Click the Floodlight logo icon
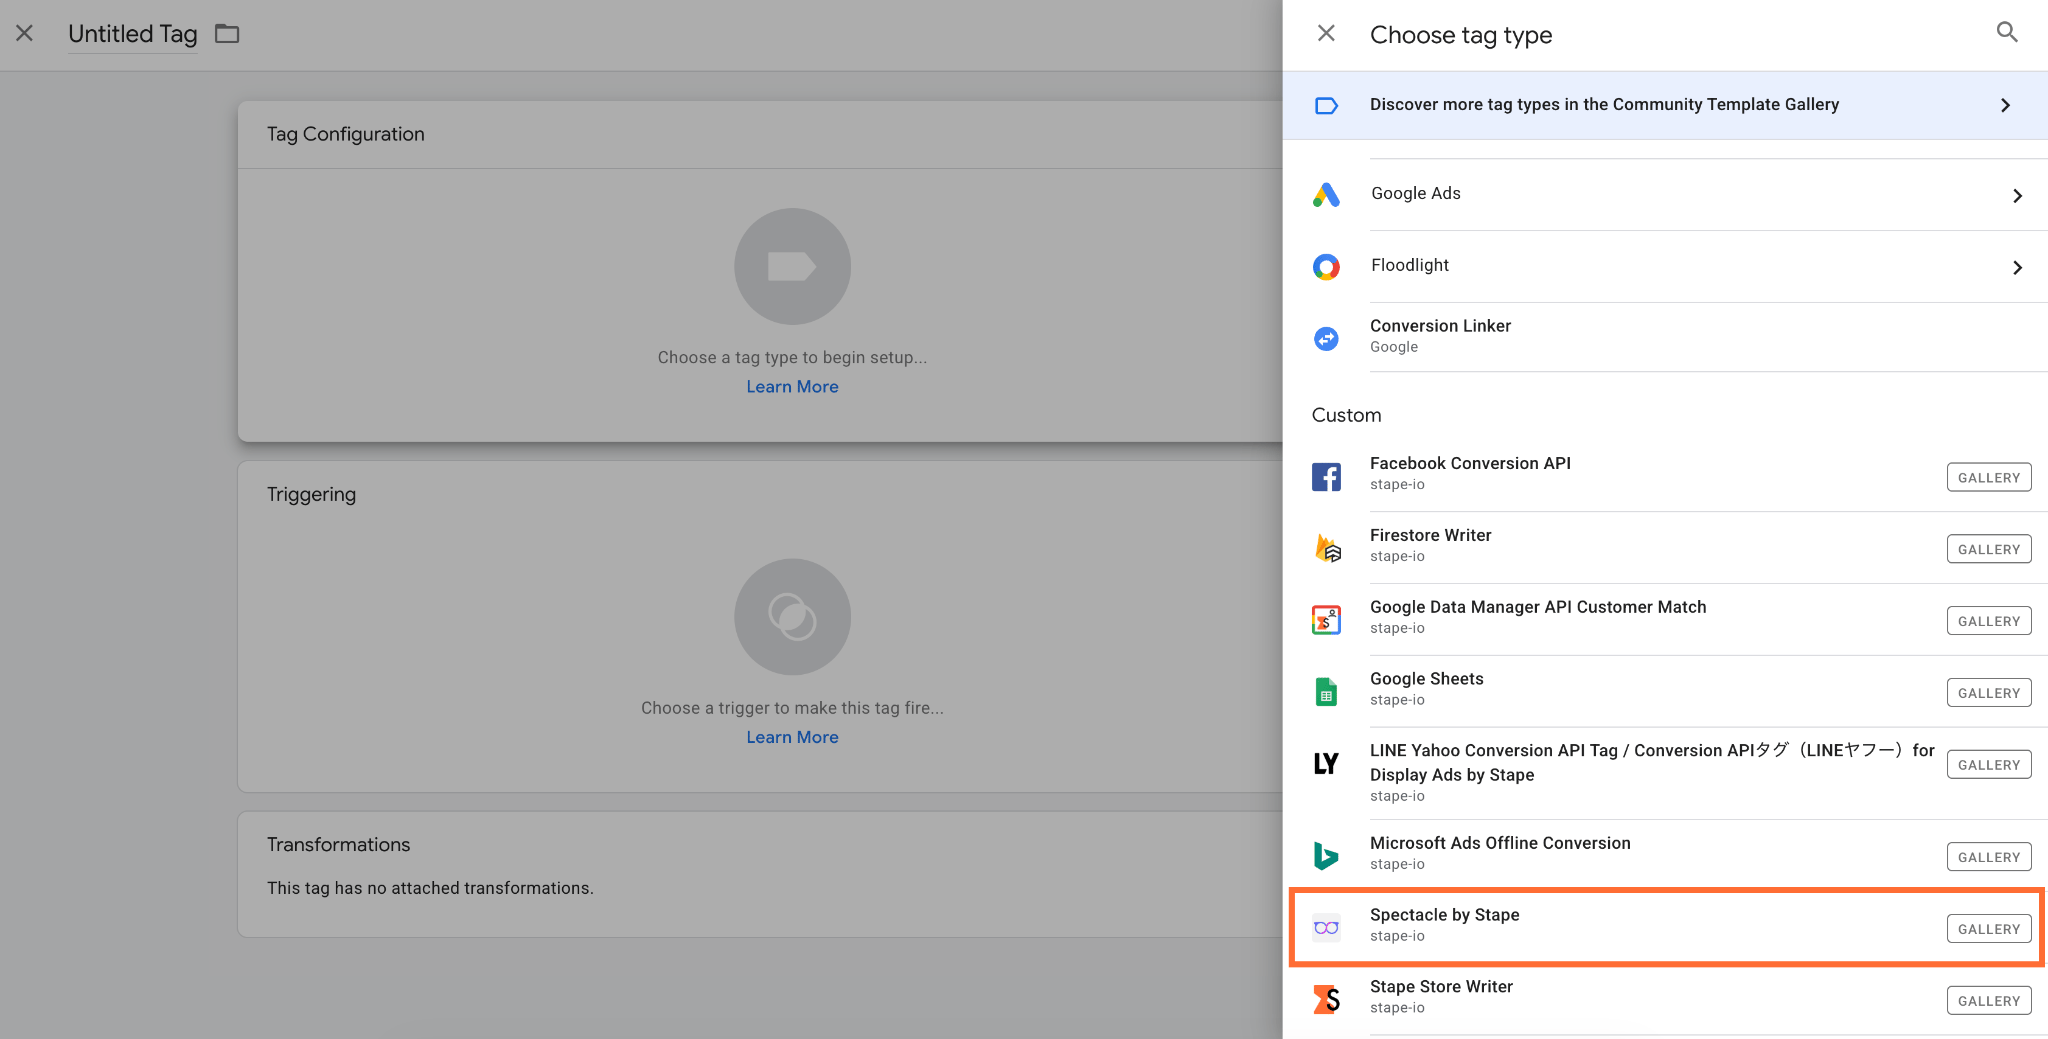The height and width of the screenshot is (1039, 2048). (1326, 266)
